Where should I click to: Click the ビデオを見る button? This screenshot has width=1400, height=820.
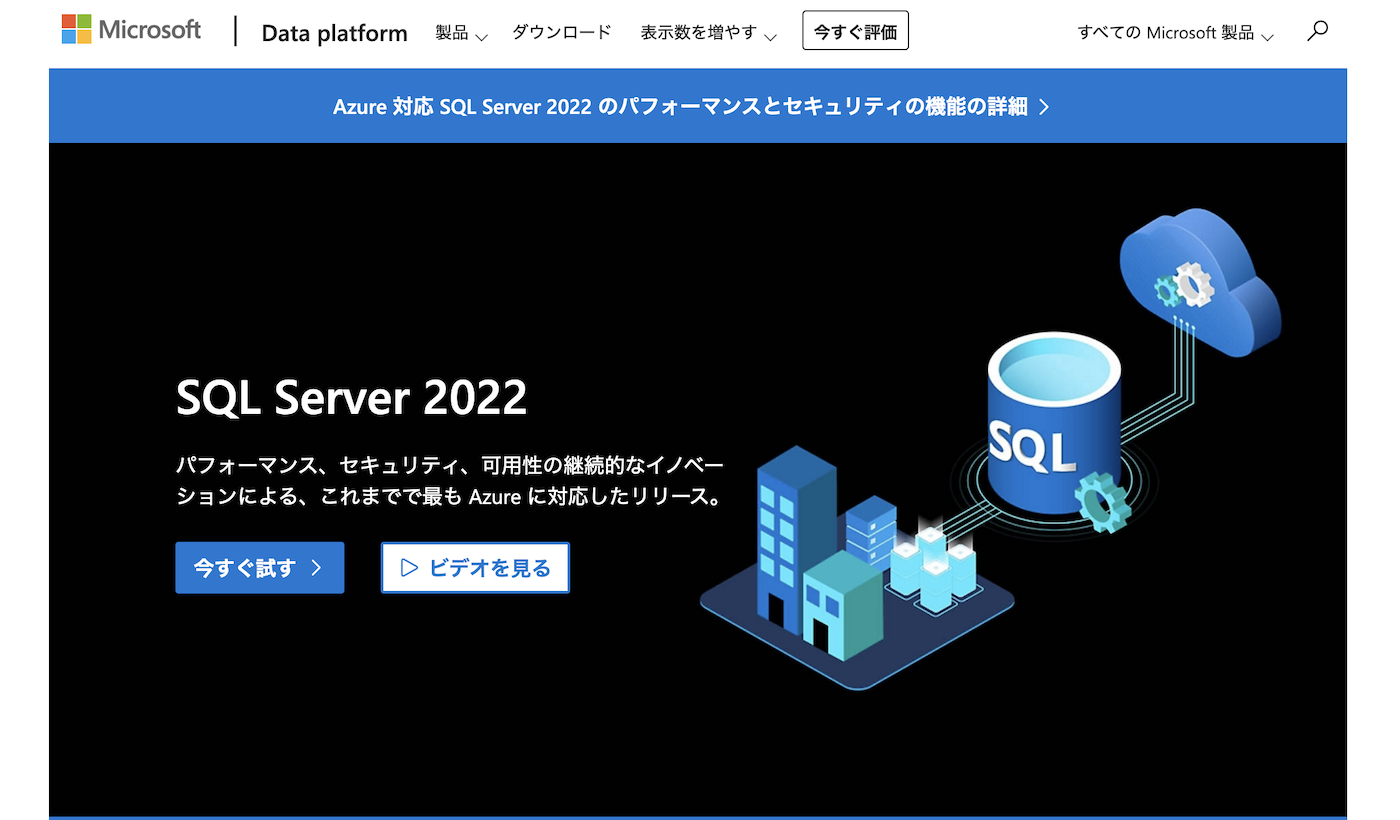coord(475,567)
